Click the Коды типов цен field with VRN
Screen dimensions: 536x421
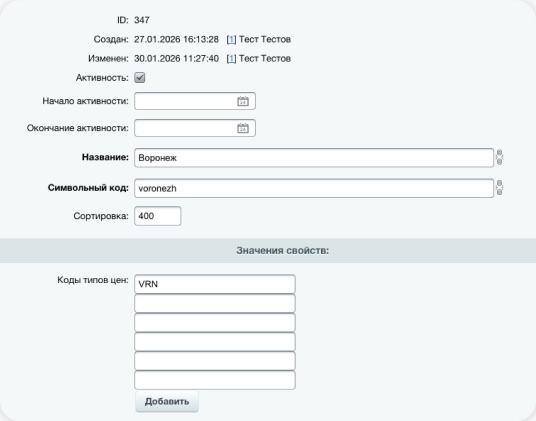215,284
